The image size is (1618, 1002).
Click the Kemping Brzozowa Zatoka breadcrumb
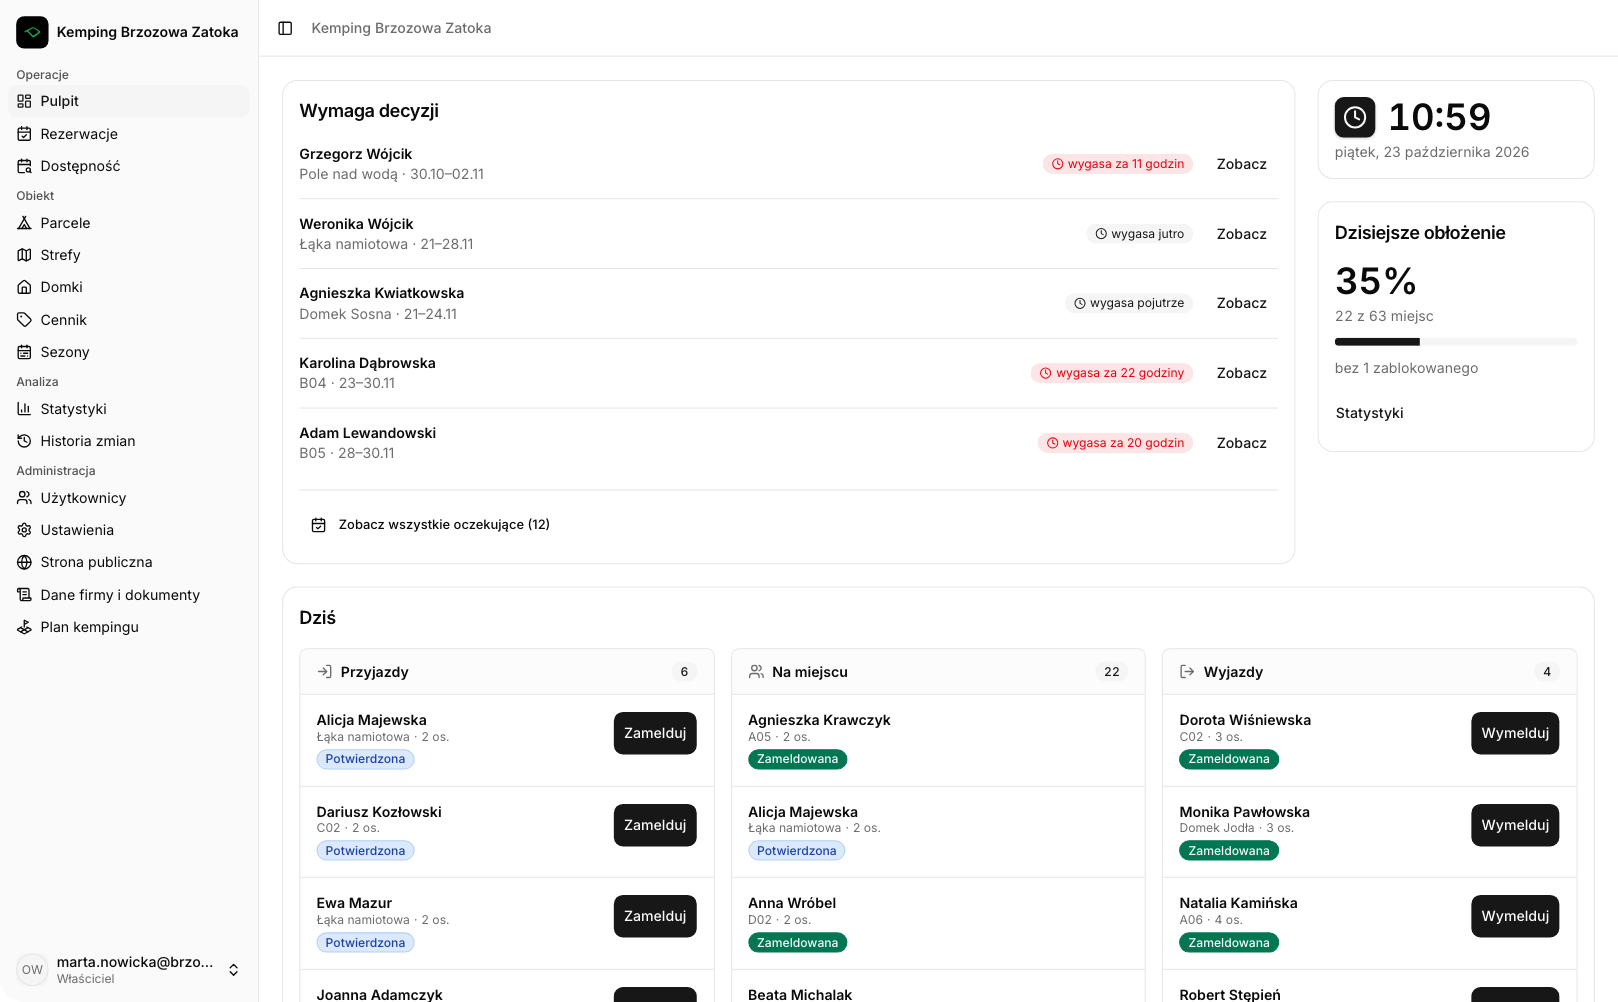pos(401,28)
